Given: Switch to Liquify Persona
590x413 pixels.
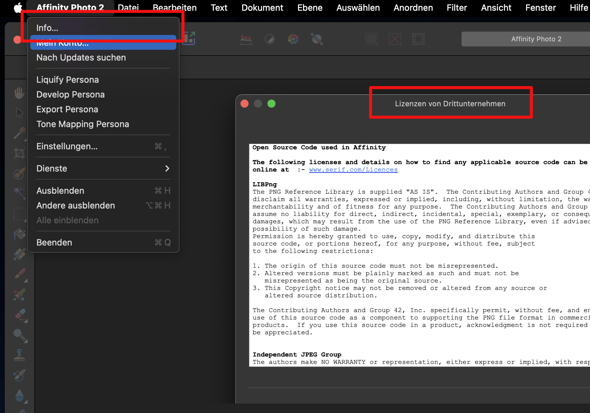Looking at the screenshot, I should pos(103,80).
